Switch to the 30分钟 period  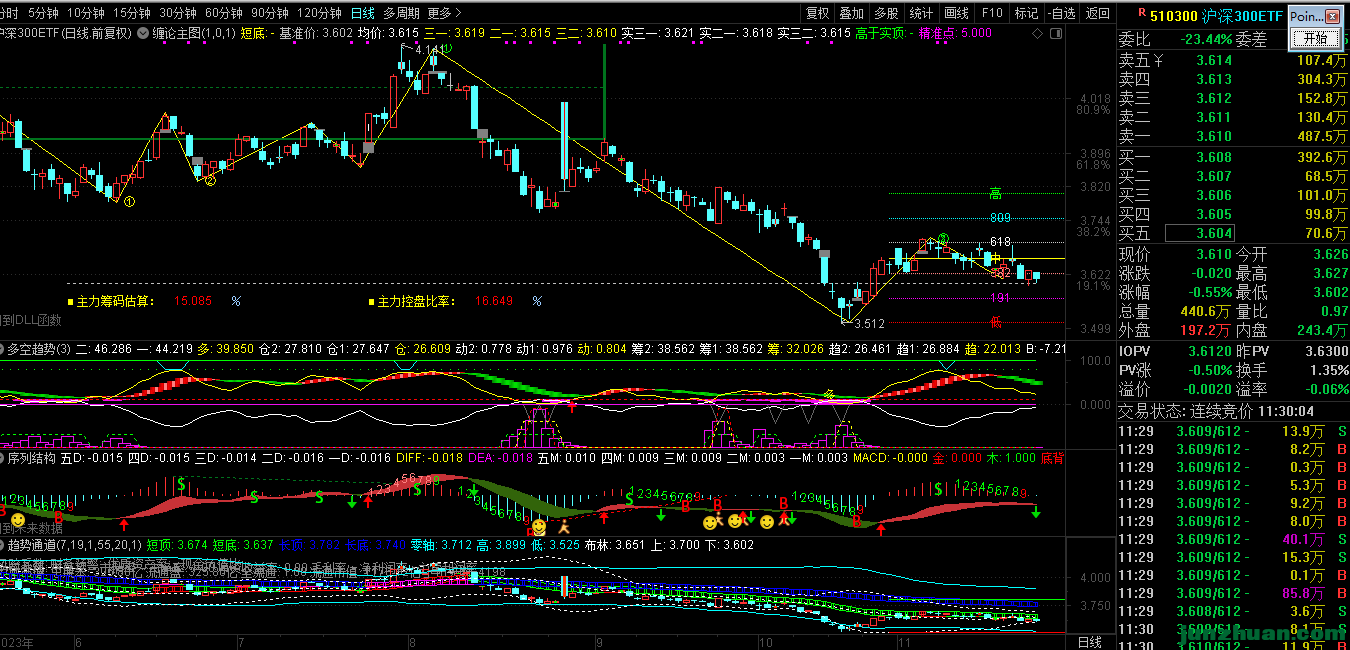pos(177,13)
